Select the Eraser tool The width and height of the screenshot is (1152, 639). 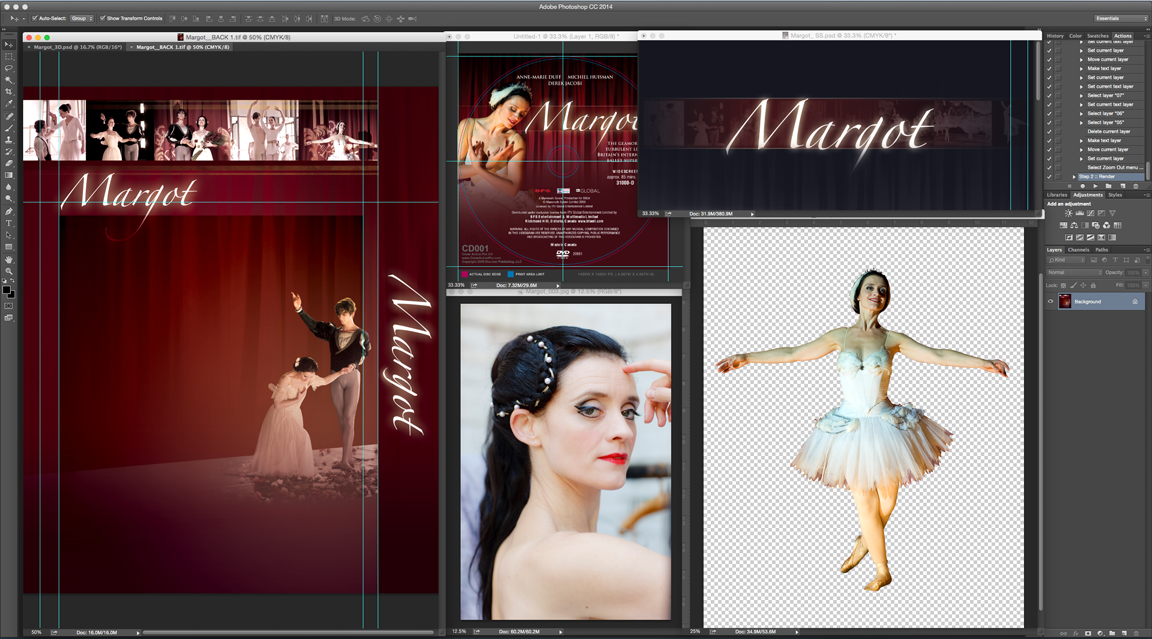click(x=9, y=163)
